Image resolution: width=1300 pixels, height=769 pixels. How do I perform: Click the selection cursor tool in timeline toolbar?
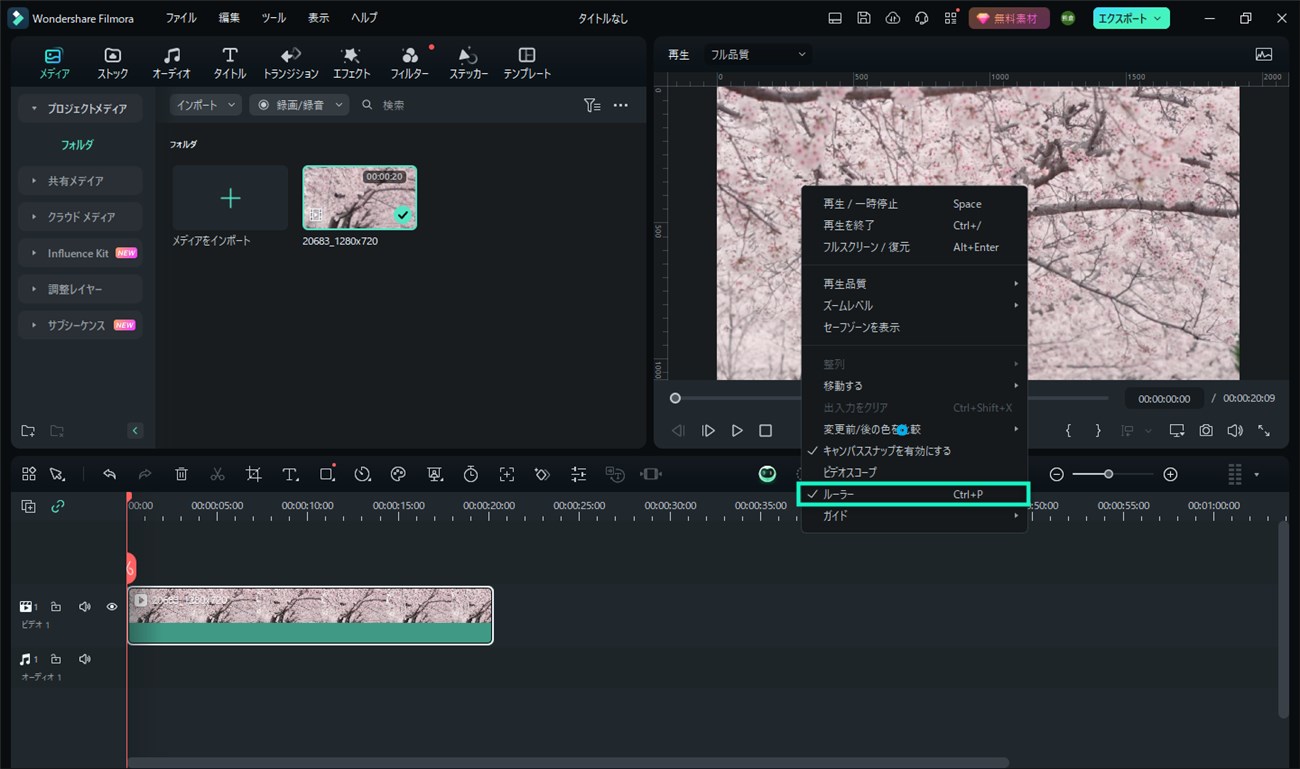(x=57, y=474)
